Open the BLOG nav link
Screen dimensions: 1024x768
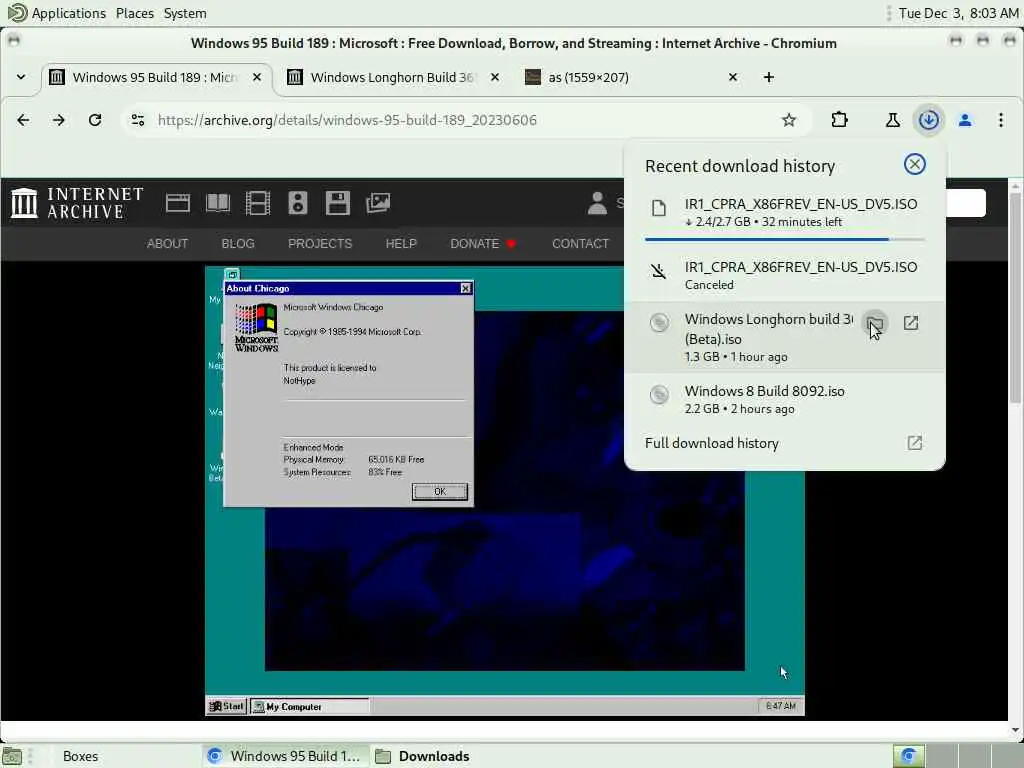point(238,244)
